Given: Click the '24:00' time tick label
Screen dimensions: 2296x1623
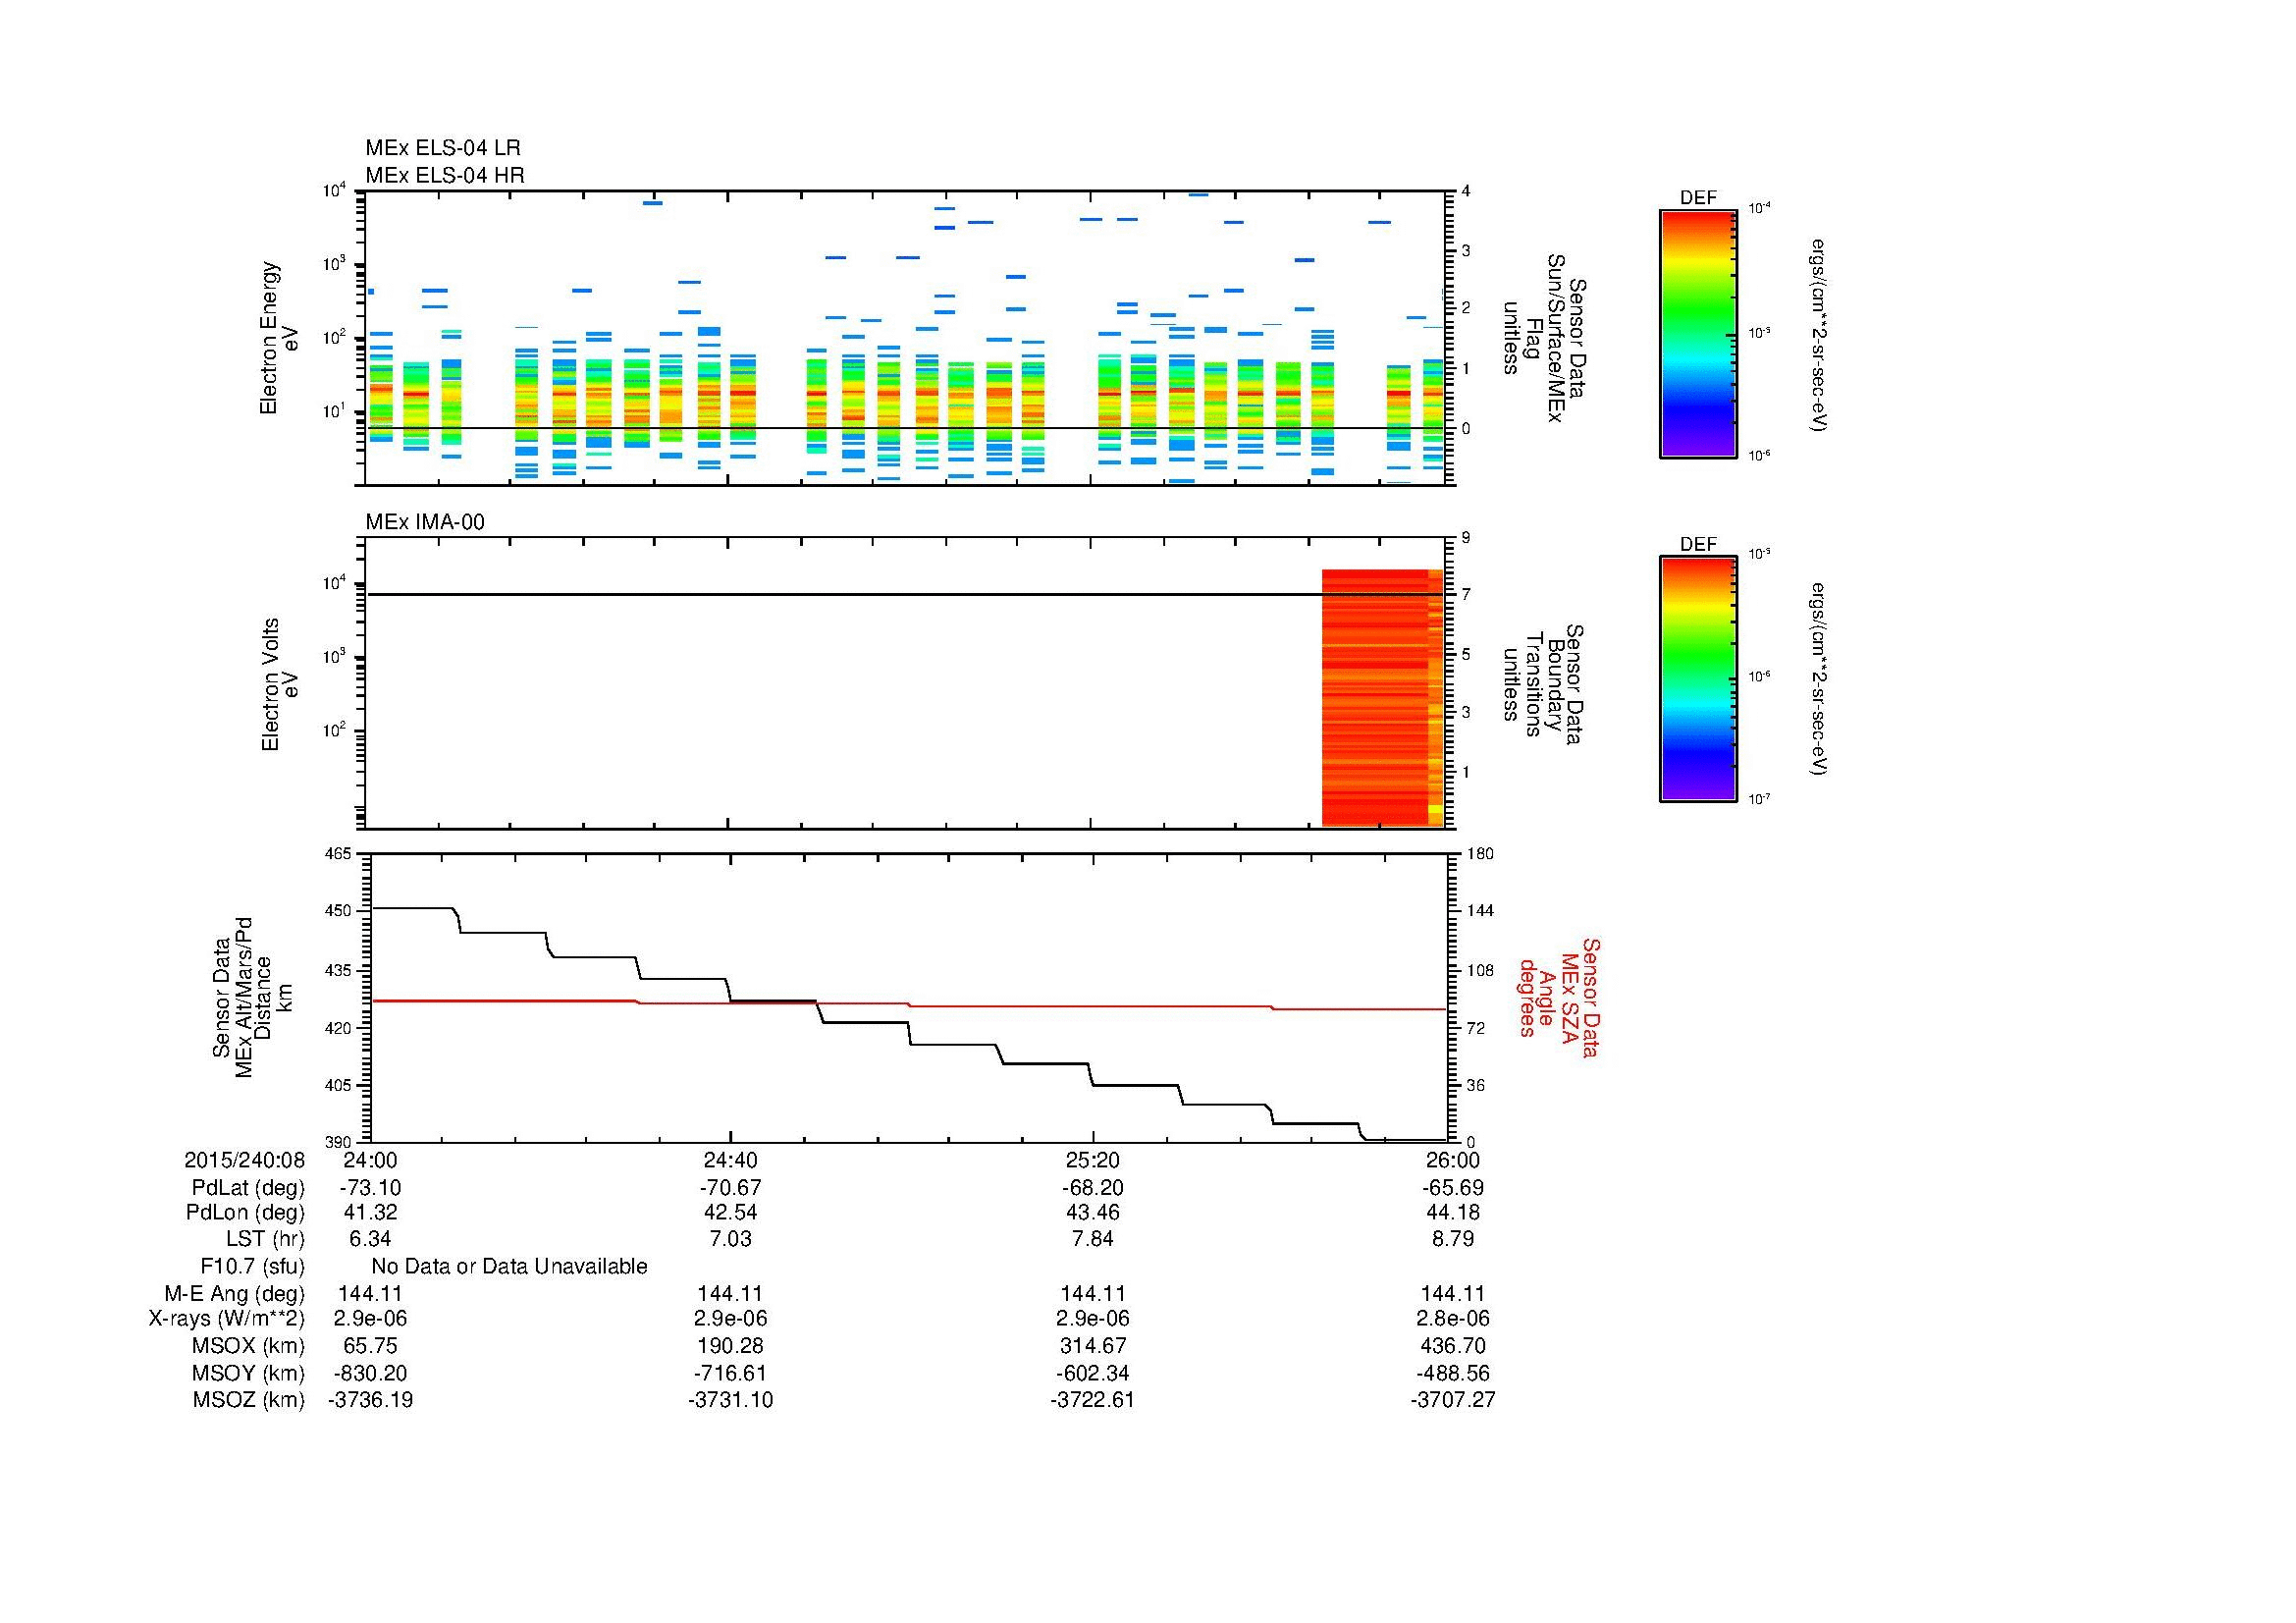Looking at the screenshot, I should pyautogui.click(x=370, y=1160).
